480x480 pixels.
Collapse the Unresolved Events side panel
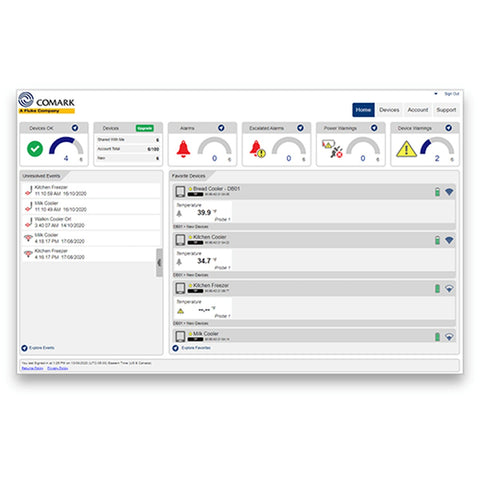(159, 263)
